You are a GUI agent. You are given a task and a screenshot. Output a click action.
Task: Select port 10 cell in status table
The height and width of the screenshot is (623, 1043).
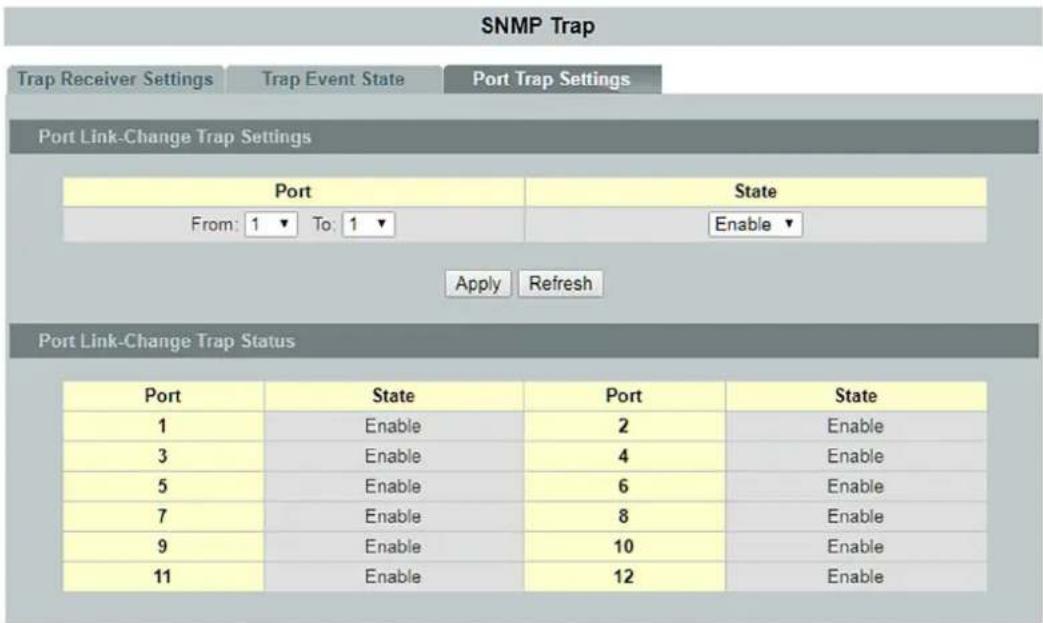[624, 547]
